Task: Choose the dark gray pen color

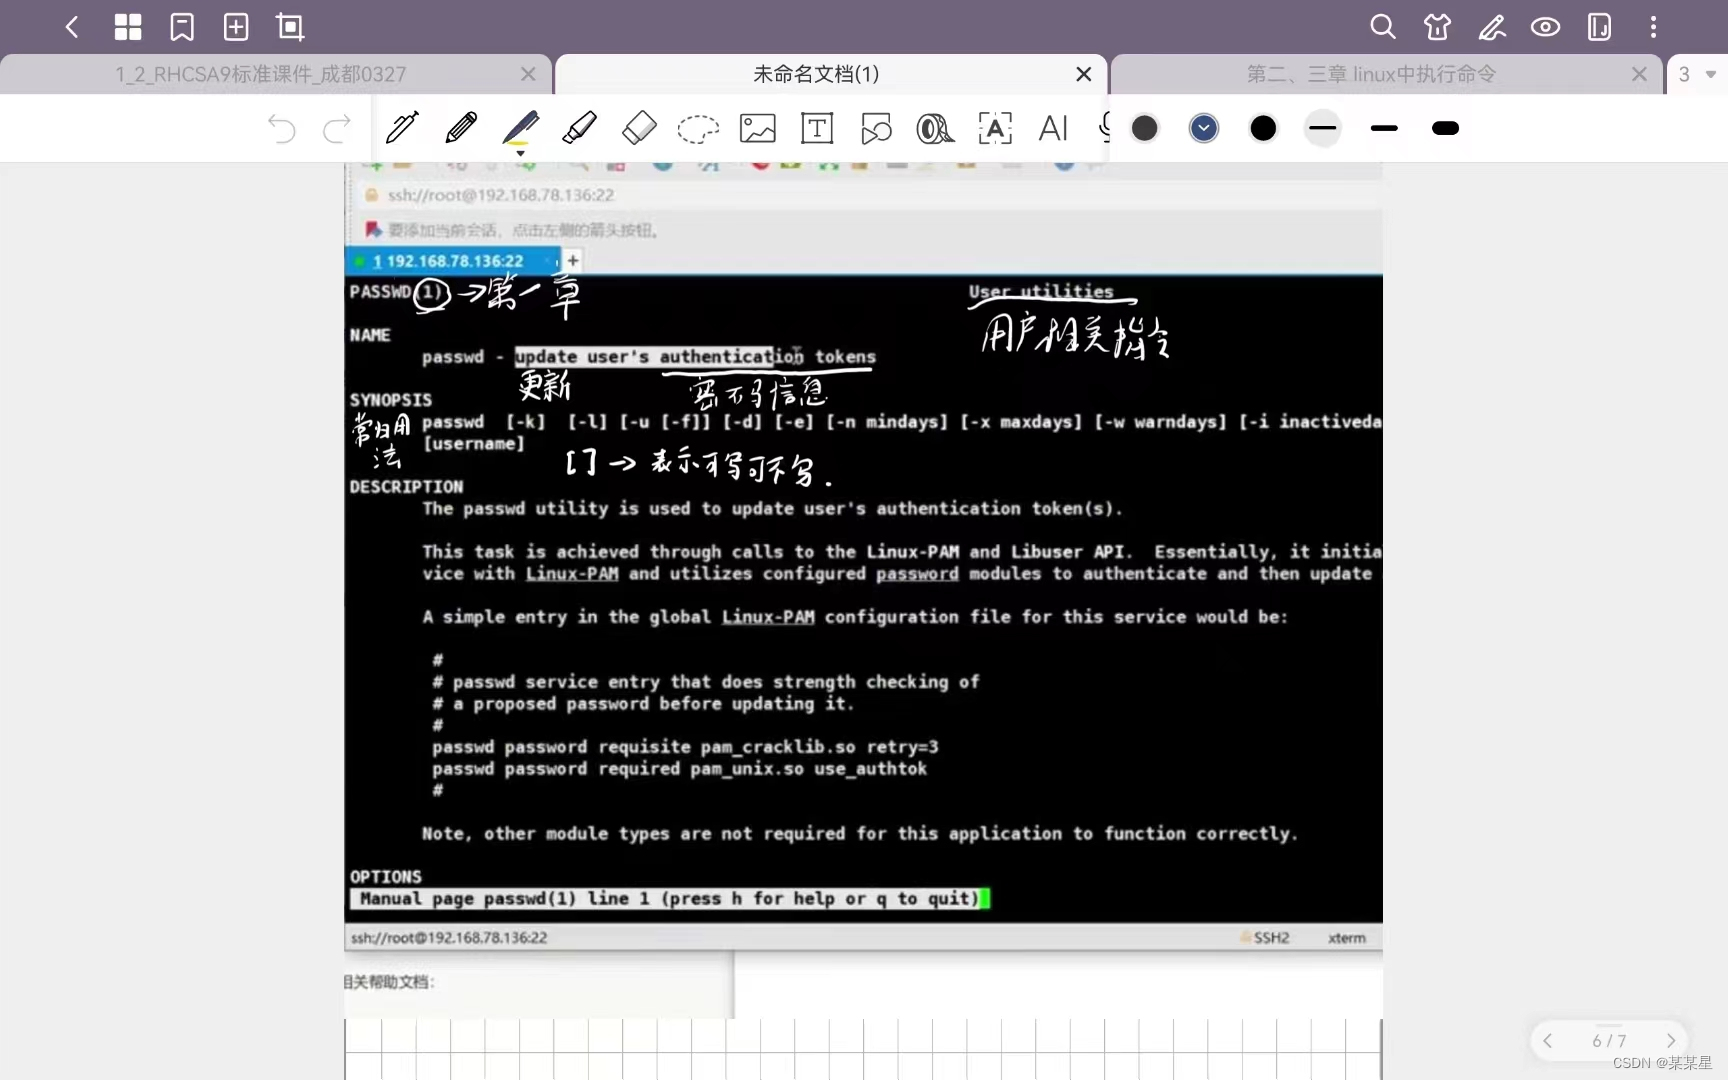Action: coord(1145,128)
